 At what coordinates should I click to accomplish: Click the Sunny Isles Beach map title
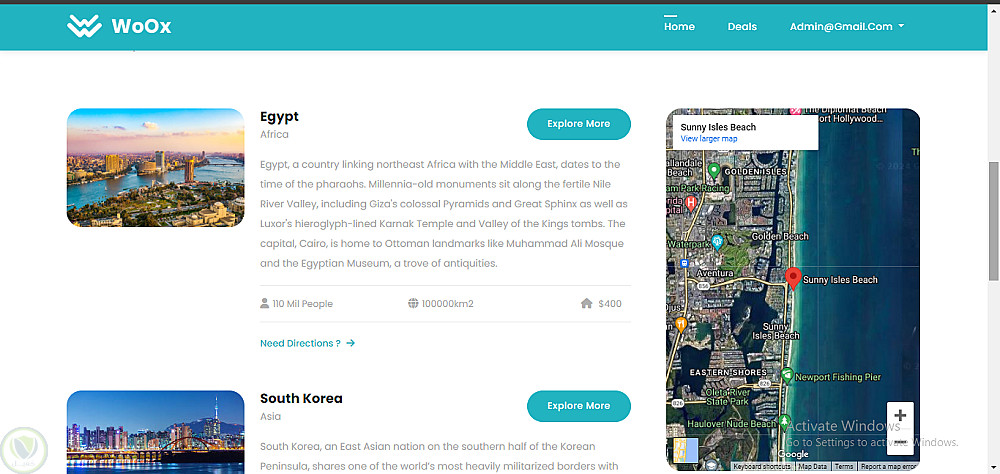click(717, 127)
